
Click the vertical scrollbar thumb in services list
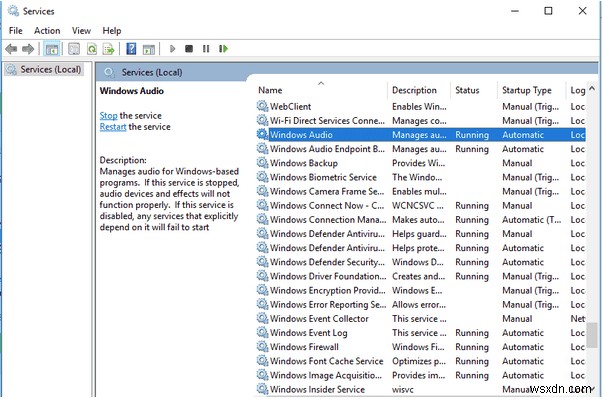tap(592, 335)
